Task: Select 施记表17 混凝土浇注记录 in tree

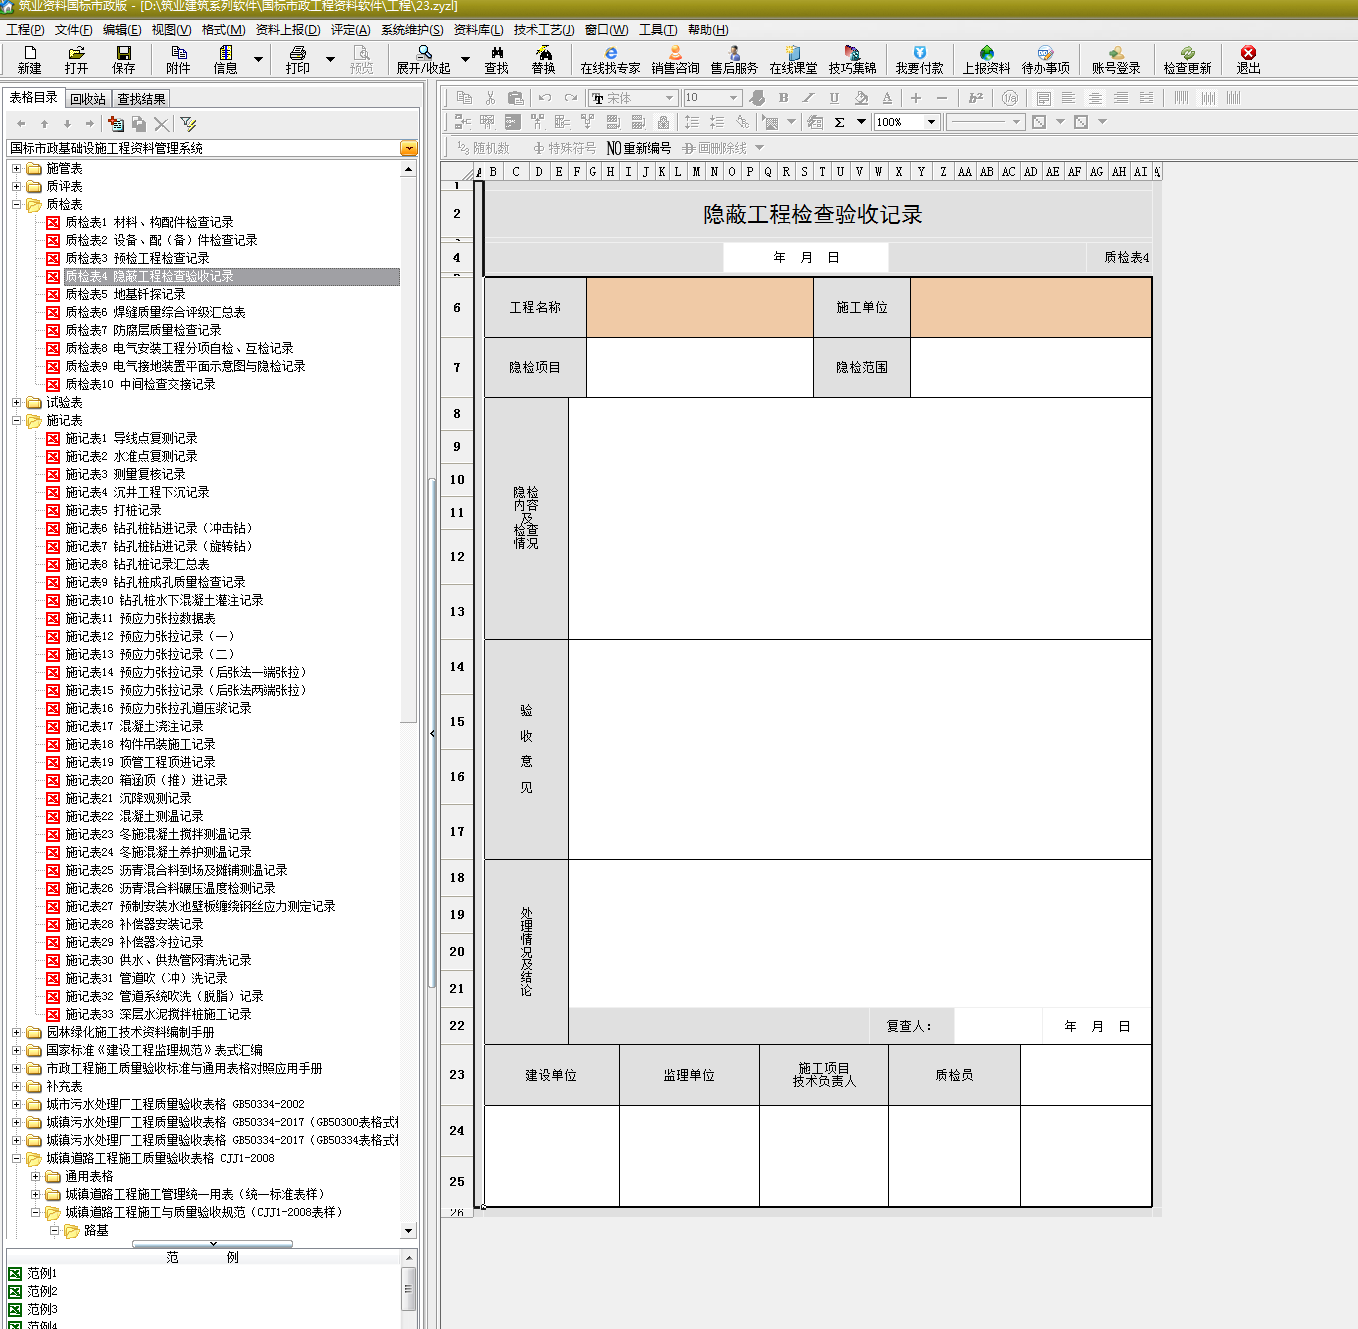Action: tap(134, 726)
